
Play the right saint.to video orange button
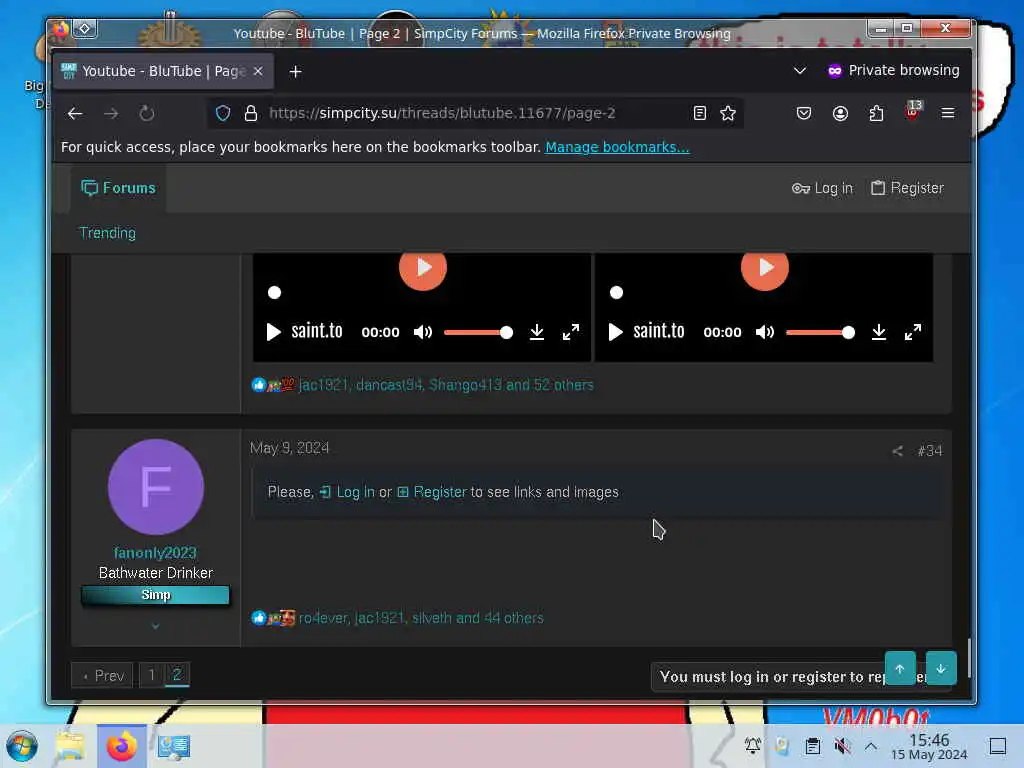point(765,268)
